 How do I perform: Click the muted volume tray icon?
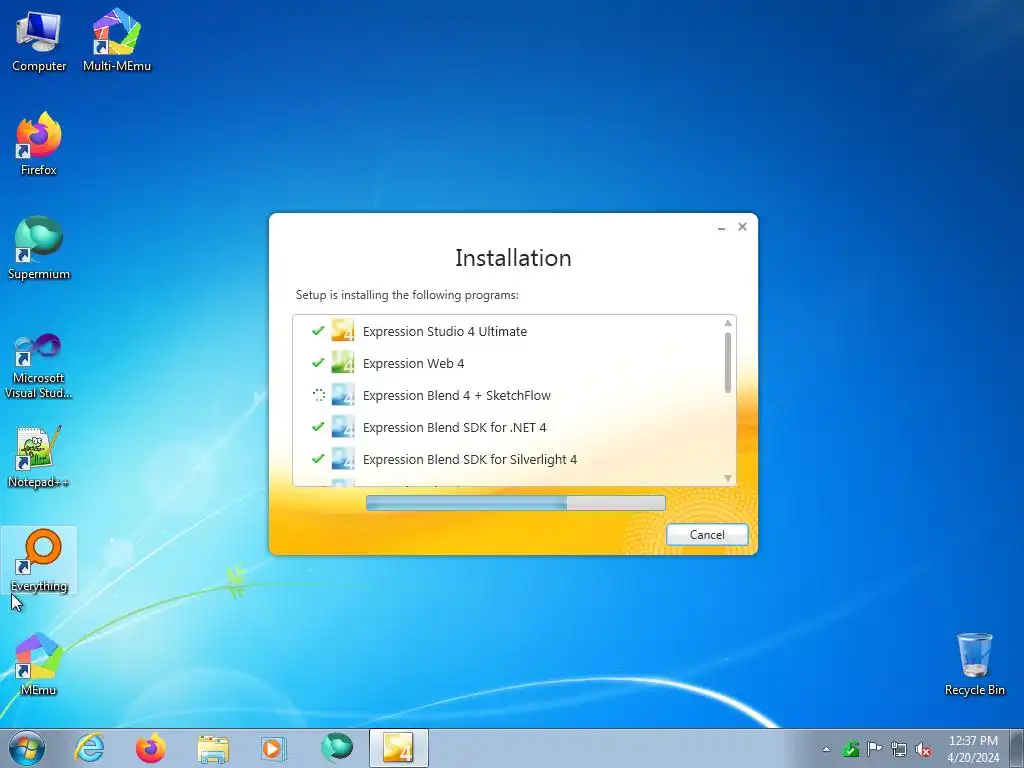point(923,749)
